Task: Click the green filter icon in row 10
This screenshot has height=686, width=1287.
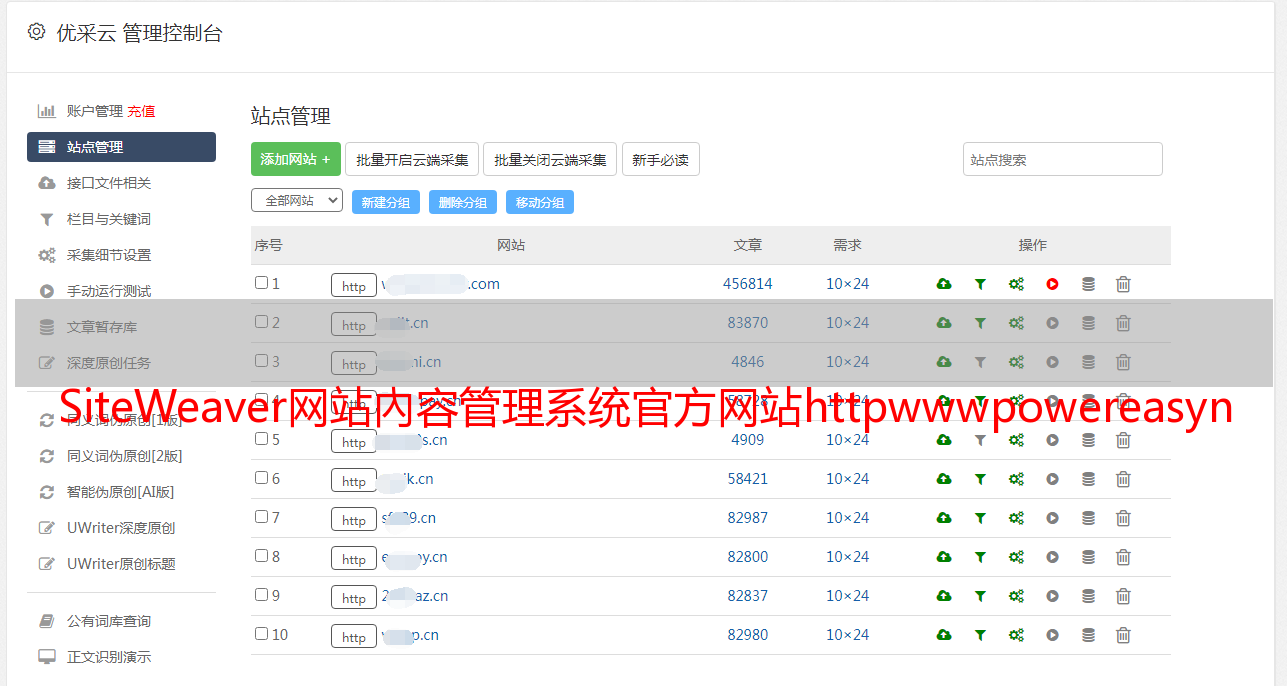Action: 980,635
